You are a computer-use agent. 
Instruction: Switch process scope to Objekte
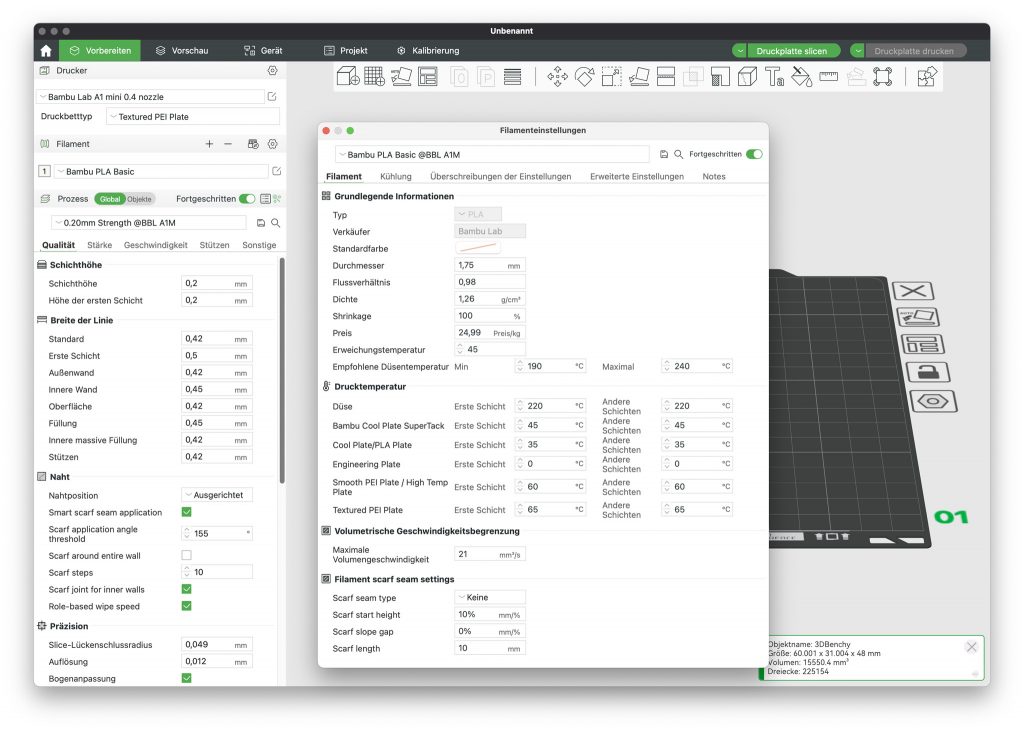click(x=139, y=199)
